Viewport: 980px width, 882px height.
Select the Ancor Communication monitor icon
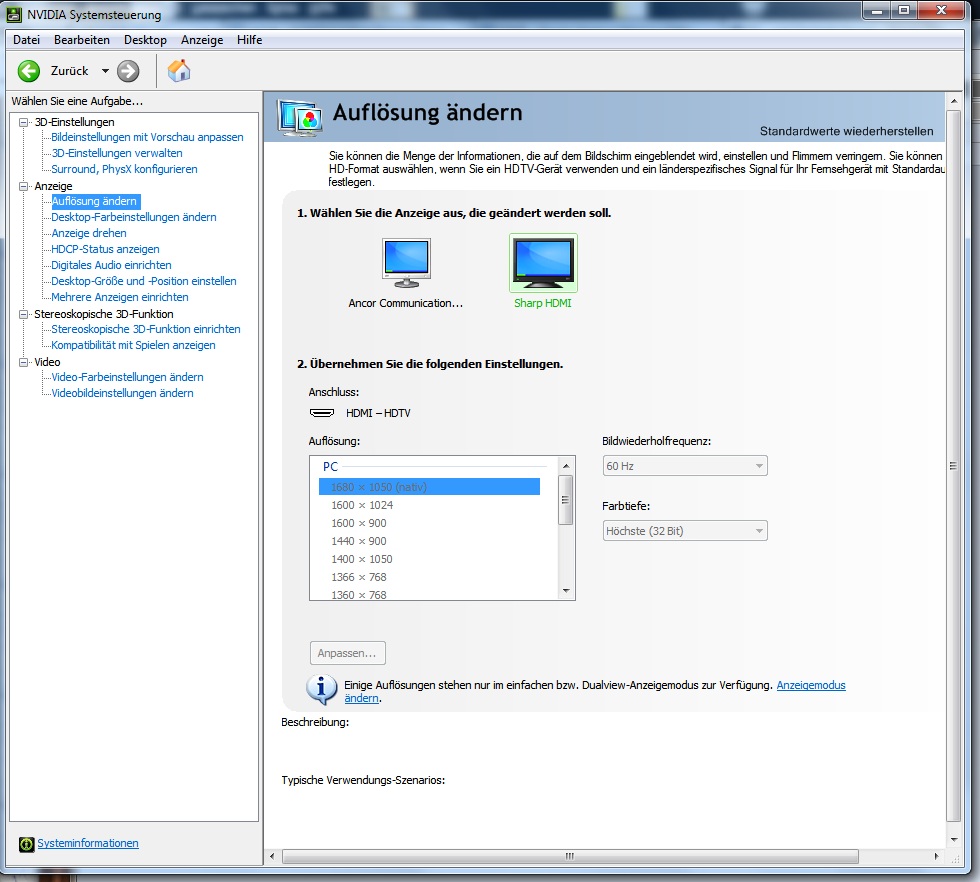[x=406, y=263]
